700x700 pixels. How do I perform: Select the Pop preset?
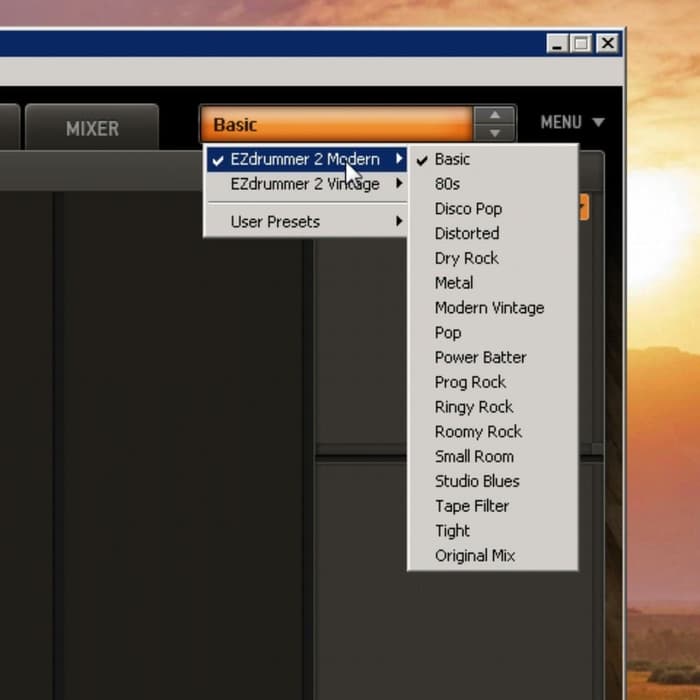coord(493,333)
